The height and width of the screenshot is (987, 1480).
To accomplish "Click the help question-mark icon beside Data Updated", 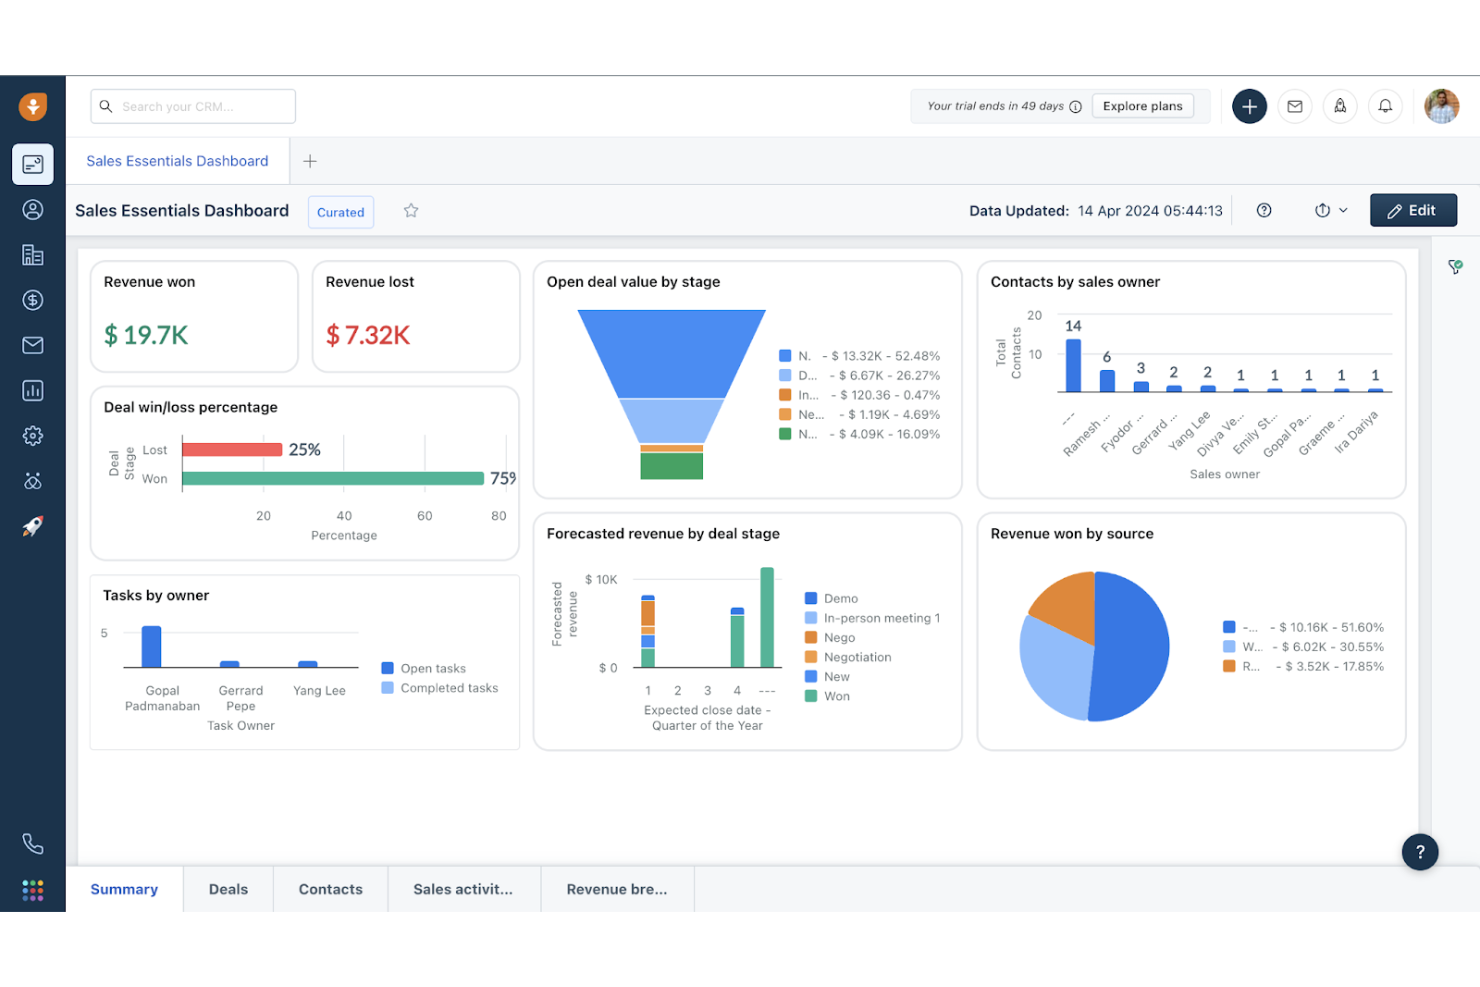I will (1263, 210).
